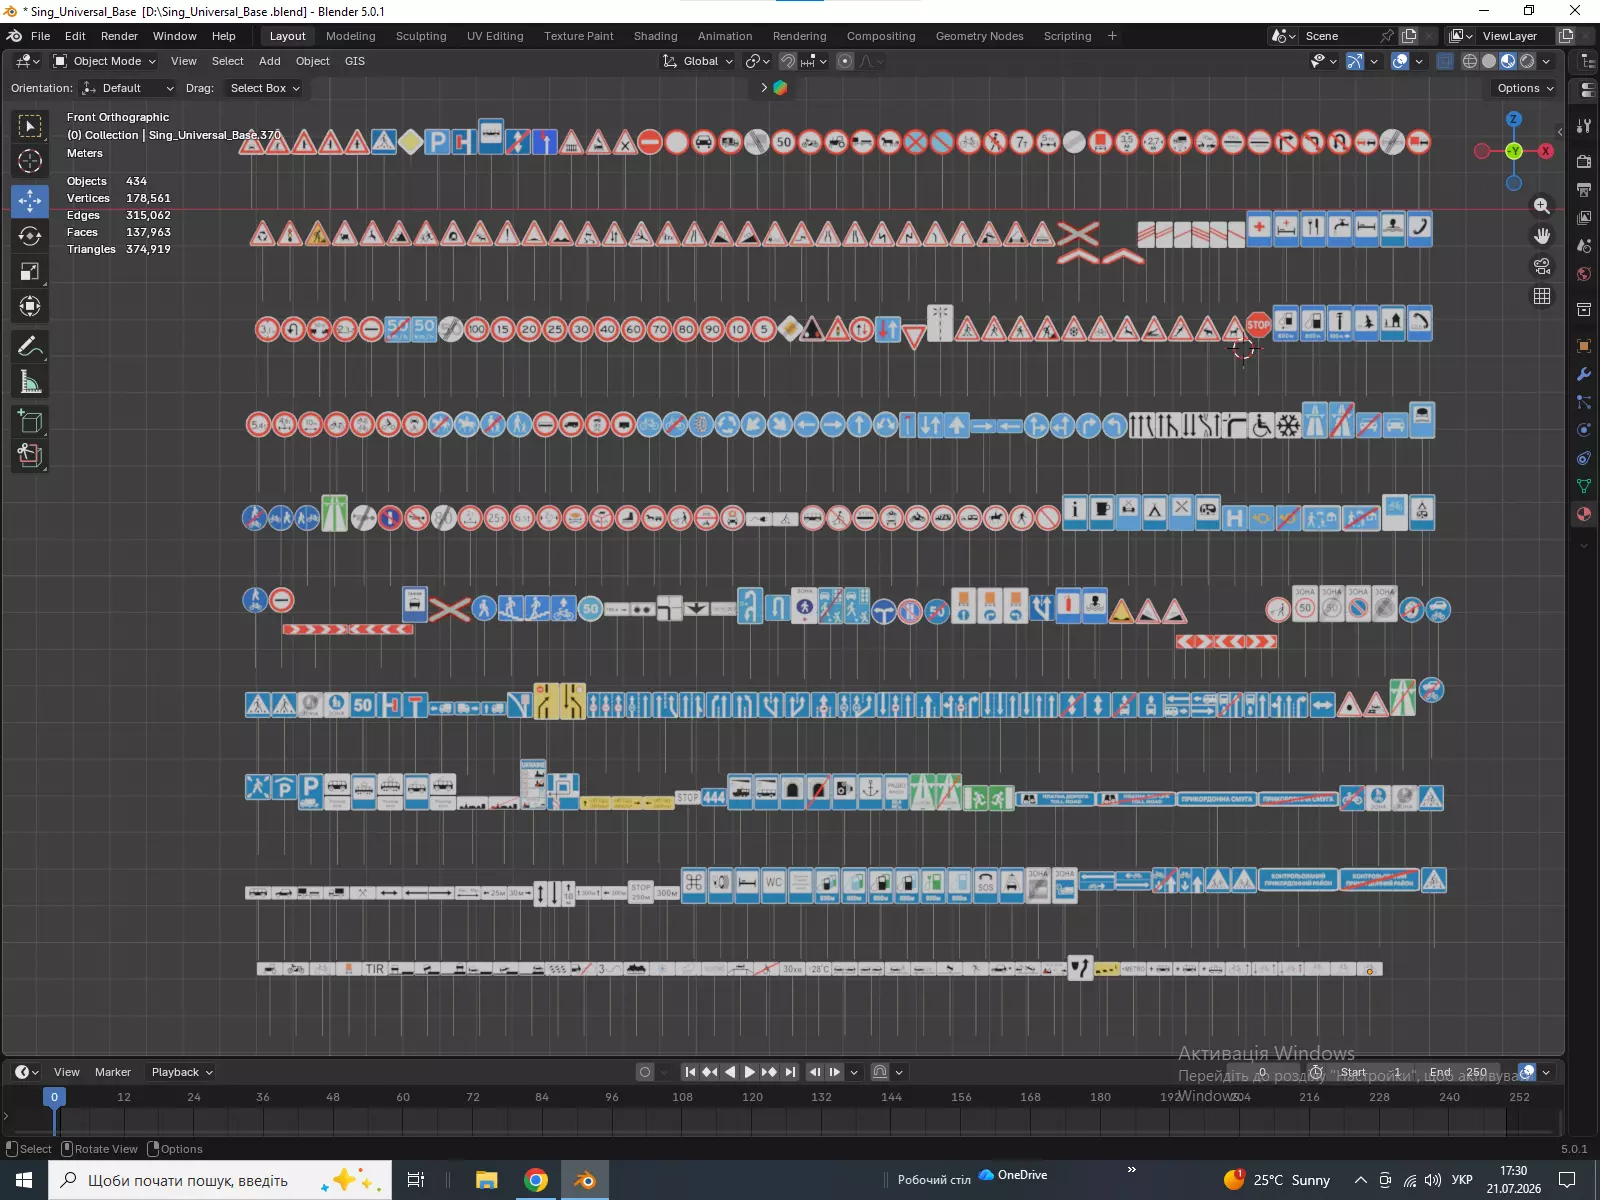Toggle viewport overlays
The height and width of the screenshot is (1200, 1600).
pos(1400,61)
